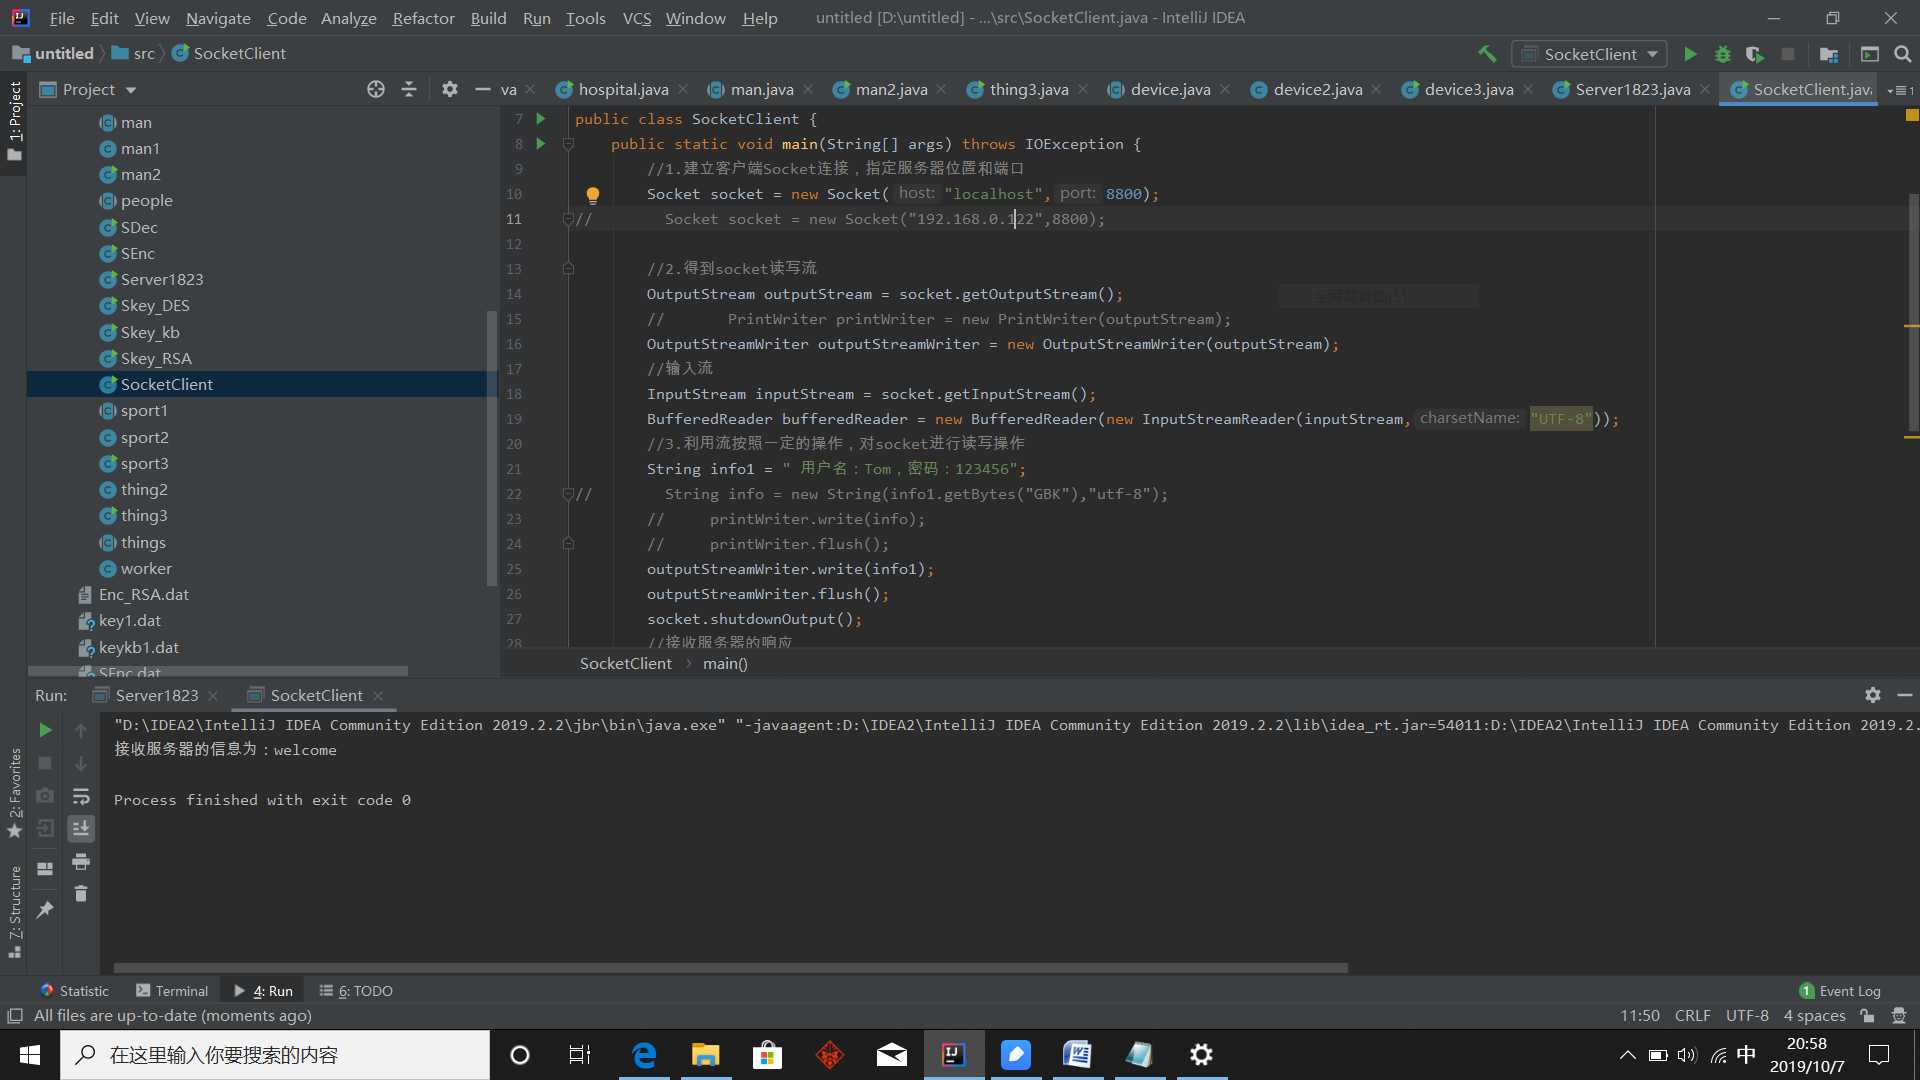Open Project view dropdown arrow
The image size is (1920, 1080).
pos(131,89)
